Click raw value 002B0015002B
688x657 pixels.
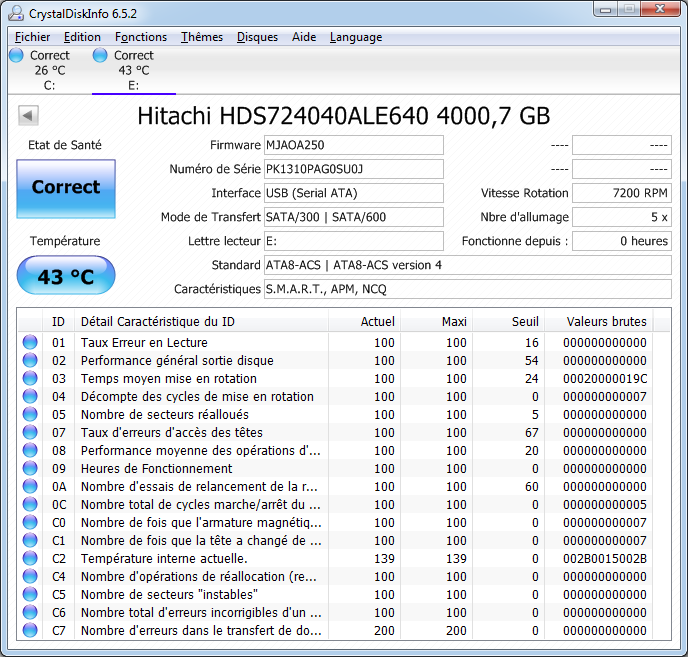pos(605,558)
